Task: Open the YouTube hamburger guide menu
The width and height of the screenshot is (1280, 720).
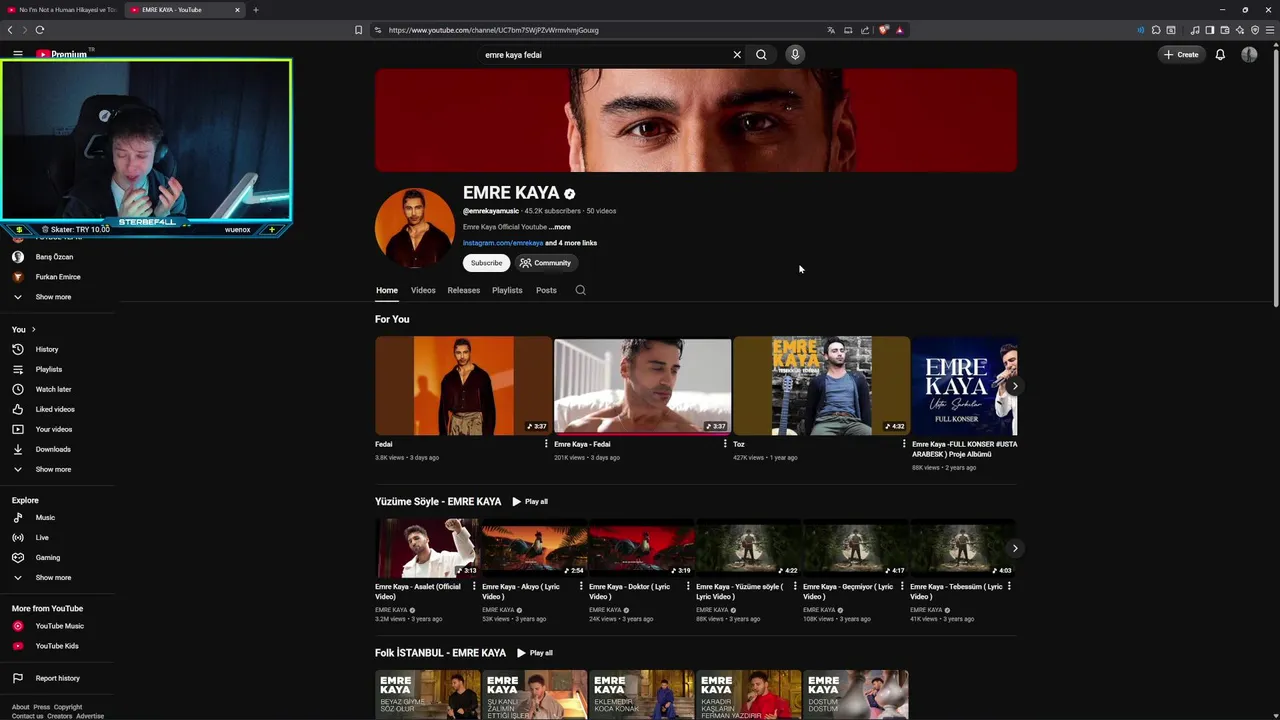Action: pyautogui.click(x=17, y=54)
